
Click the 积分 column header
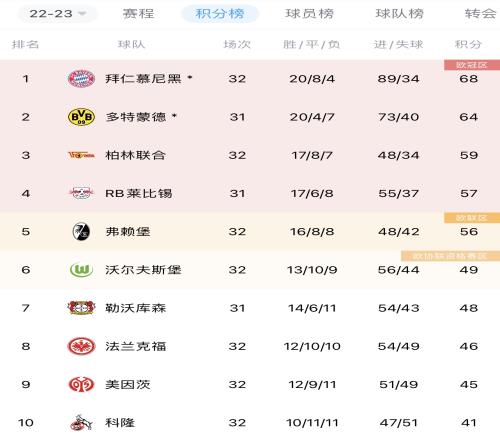click(468, 44)
